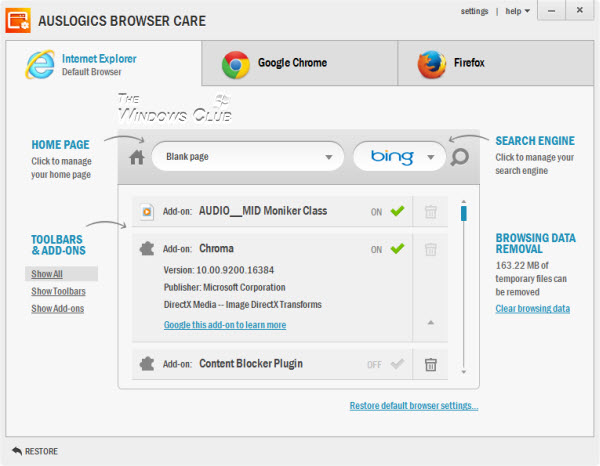Click the HOME PAGE heading
The image size is (600, 466).
60,145
